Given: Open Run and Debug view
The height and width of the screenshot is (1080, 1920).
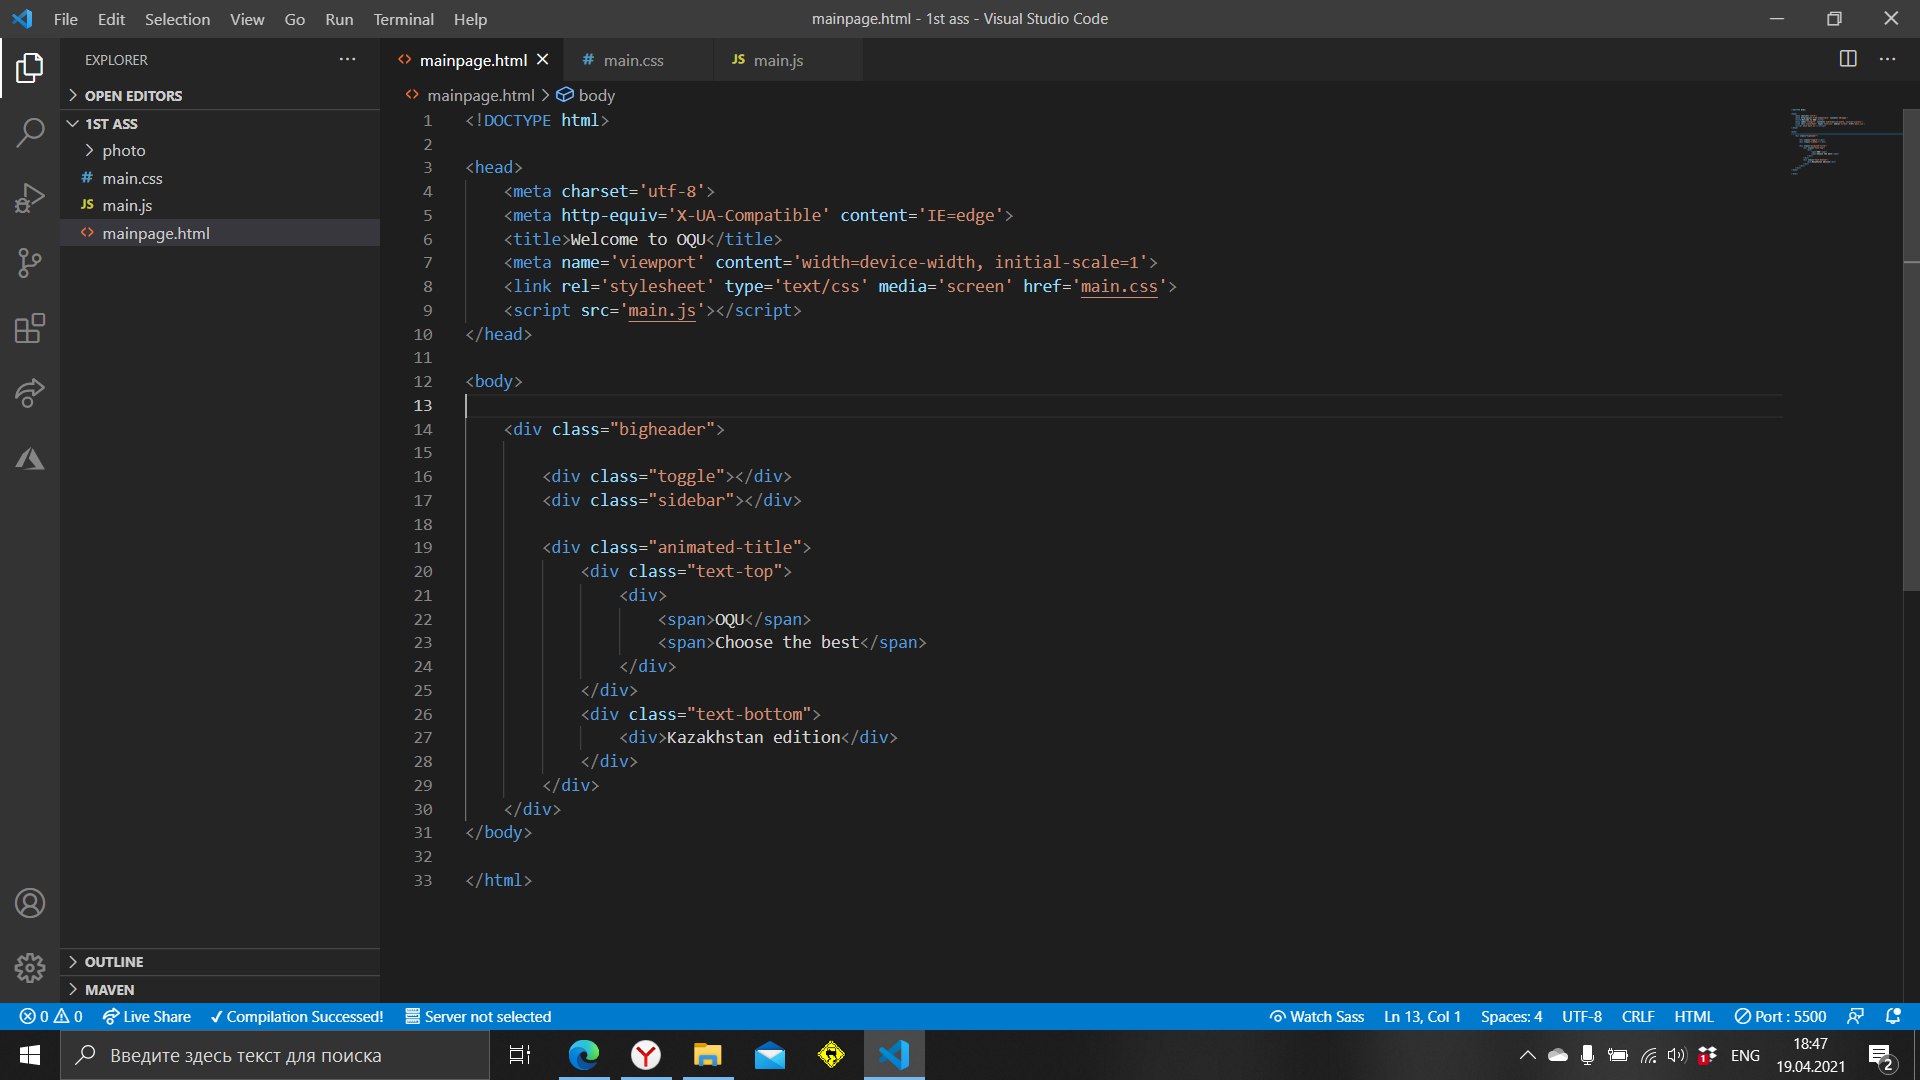Looking at the screenshot, I should coord(30,198).
